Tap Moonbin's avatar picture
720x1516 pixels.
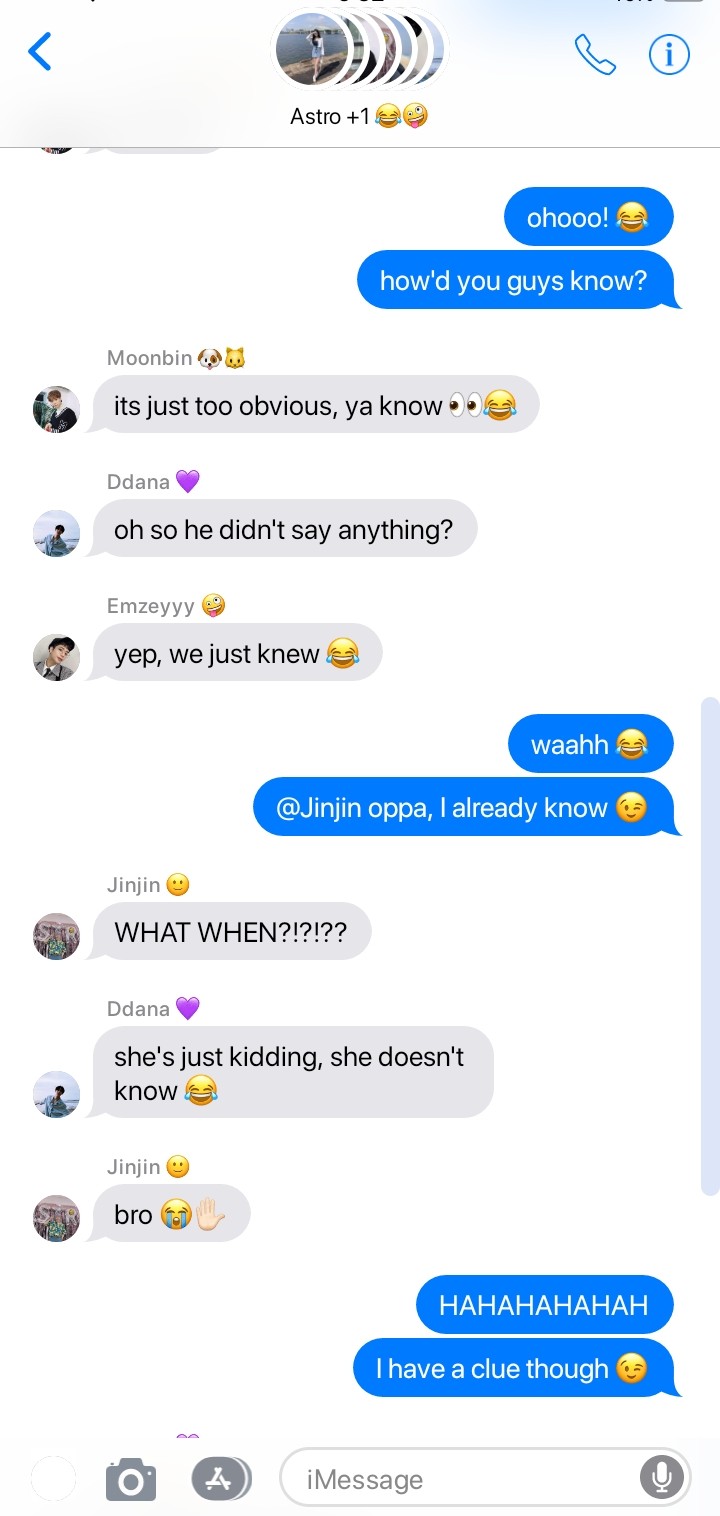pyautogui.click(x=56, y=409)
